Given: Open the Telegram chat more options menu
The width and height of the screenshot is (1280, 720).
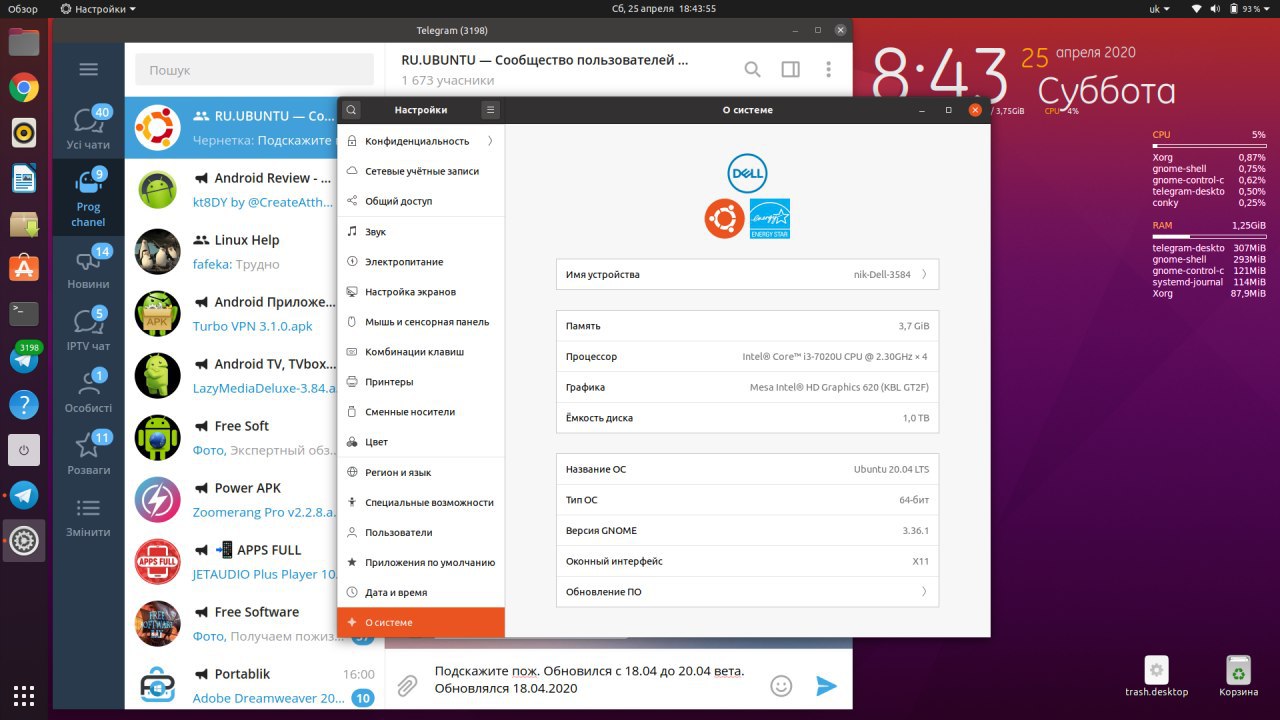Looking at the screenshot, I should 828,69.
